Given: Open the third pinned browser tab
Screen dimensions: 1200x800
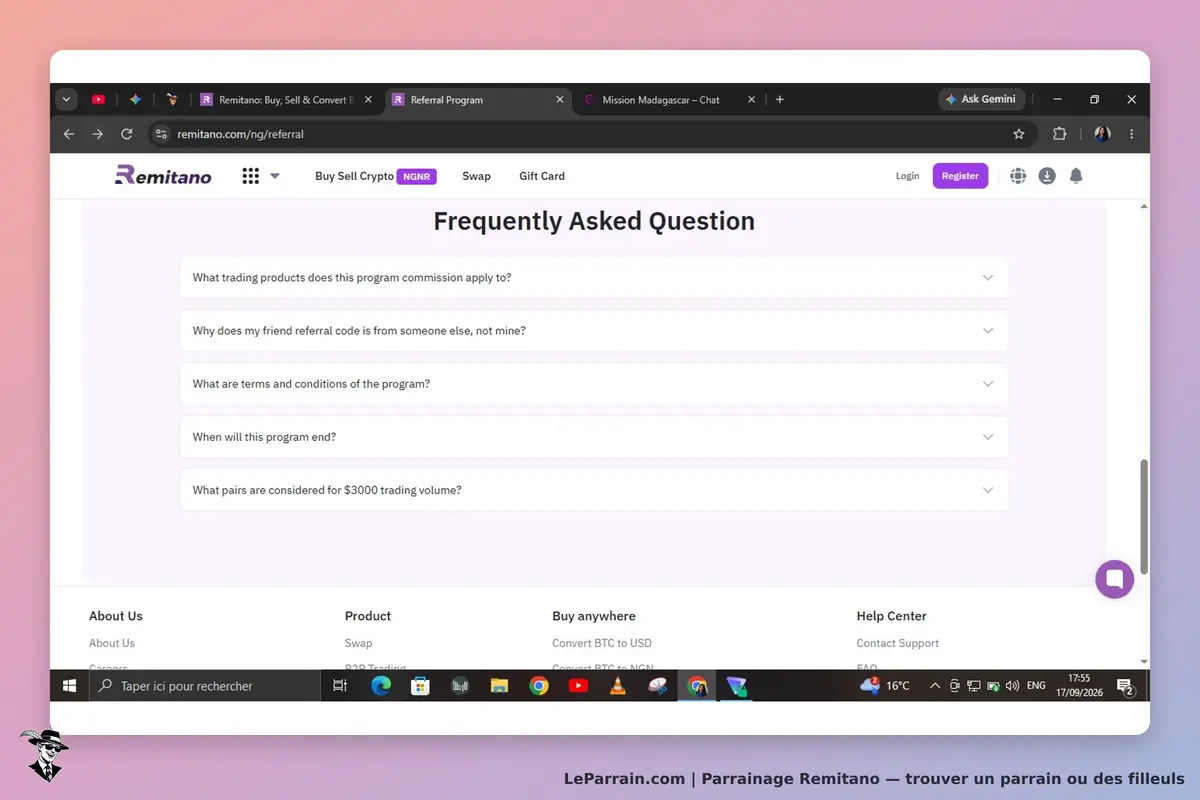Looking at the screenshot, I should pos(172,100).
